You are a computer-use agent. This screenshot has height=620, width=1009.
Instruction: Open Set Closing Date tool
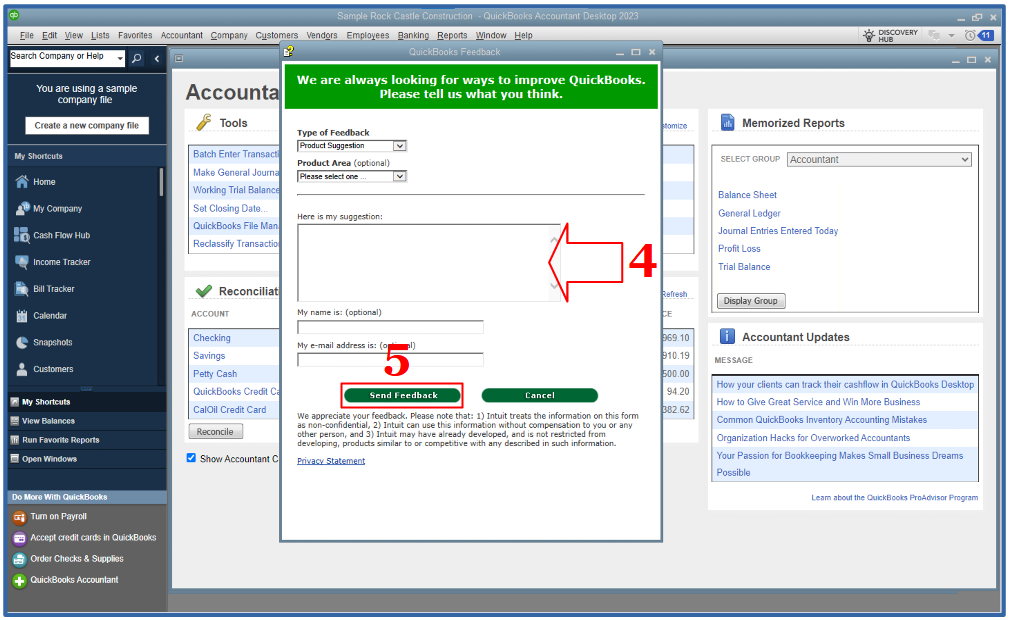(x=230, y=209)
